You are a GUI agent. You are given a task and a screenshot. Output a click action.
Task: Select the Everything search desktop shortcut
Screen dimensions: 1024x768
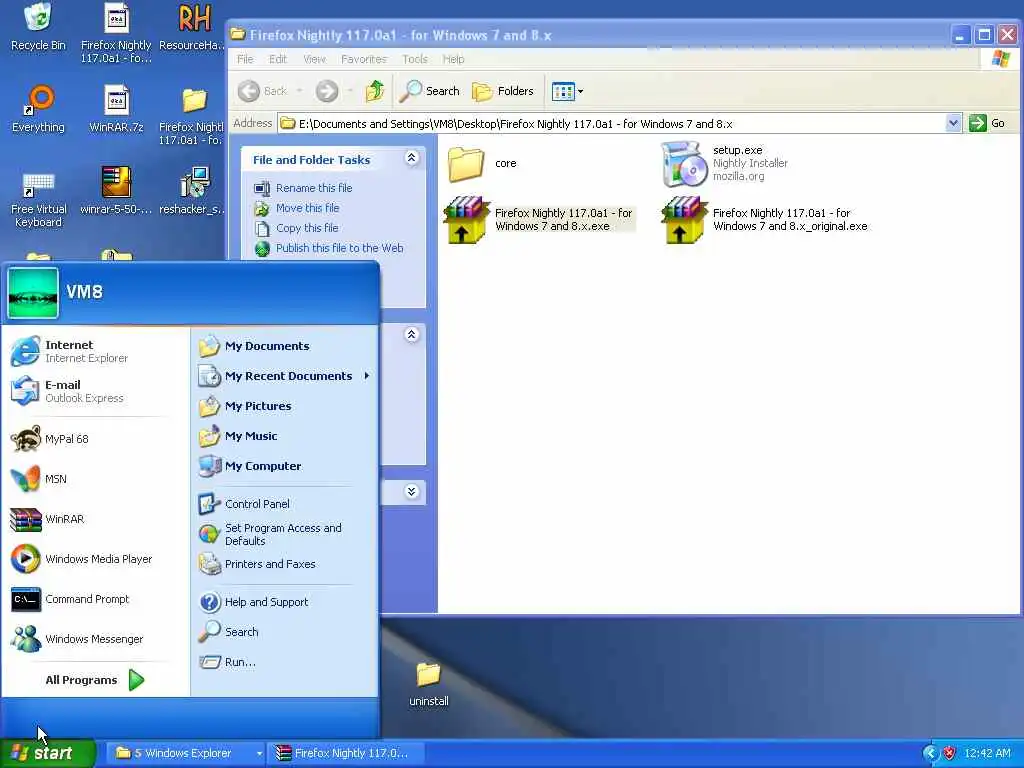point(38,109)
